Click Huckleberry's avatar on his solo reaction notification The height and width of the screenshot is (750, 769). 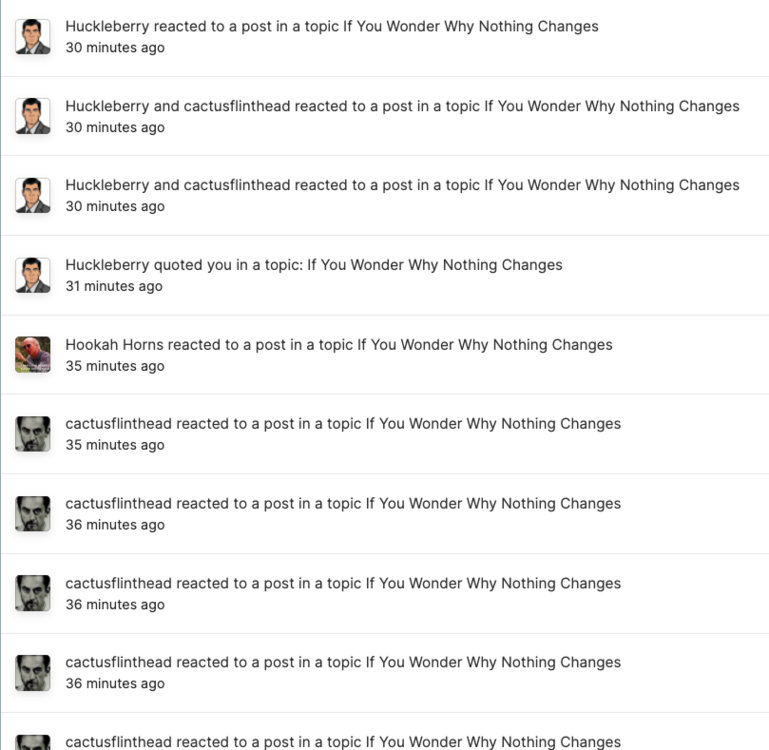(x=33, y=37)
